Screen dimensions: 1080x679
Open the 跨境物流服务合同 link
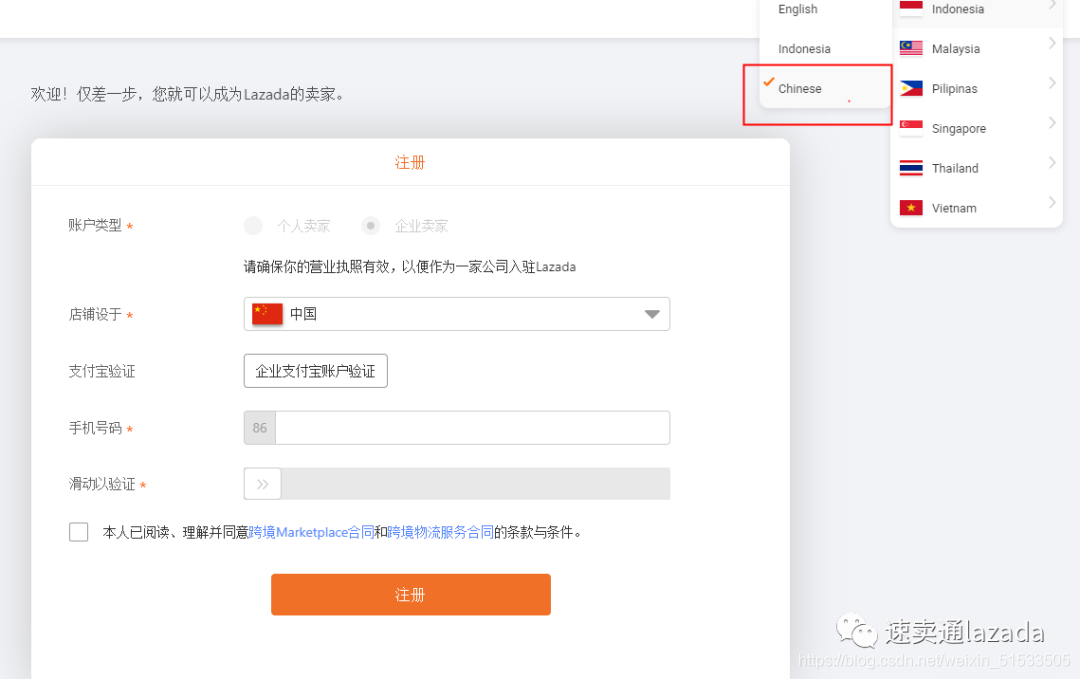[441, 532]
